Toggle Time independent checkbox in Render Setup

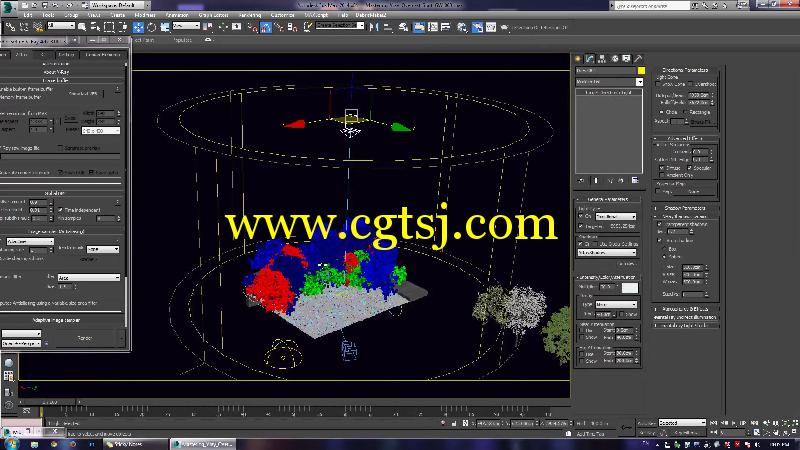coord(61,210)
